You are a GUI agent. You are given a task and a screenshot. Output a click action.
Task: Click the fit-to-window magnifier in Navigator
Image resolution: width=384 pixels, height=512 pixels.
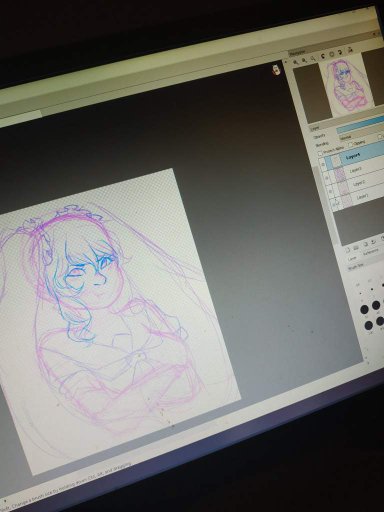point(313,58)
